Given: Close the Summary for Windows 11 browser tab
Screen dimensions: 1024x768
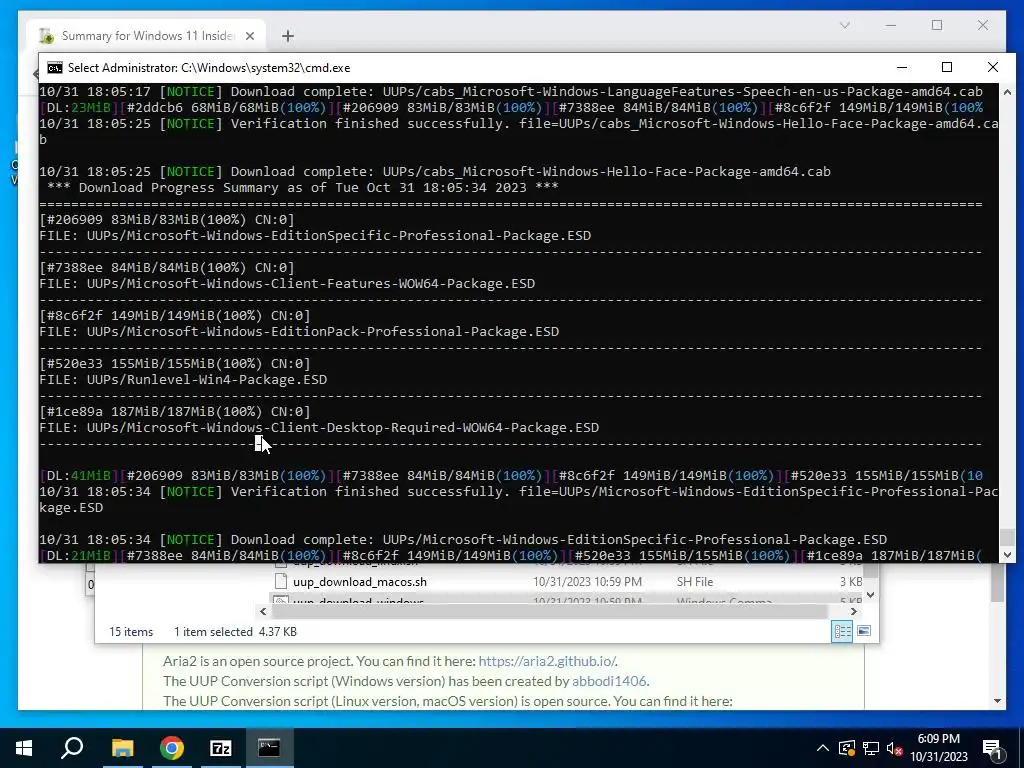Looking at the screenshot, I should pos(249,36).
